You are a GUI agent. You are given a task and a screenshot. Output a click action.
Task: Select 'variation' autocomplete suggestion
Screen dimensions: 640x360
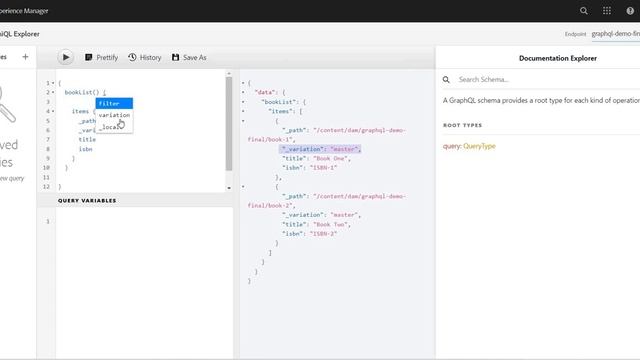pos(114,115)
